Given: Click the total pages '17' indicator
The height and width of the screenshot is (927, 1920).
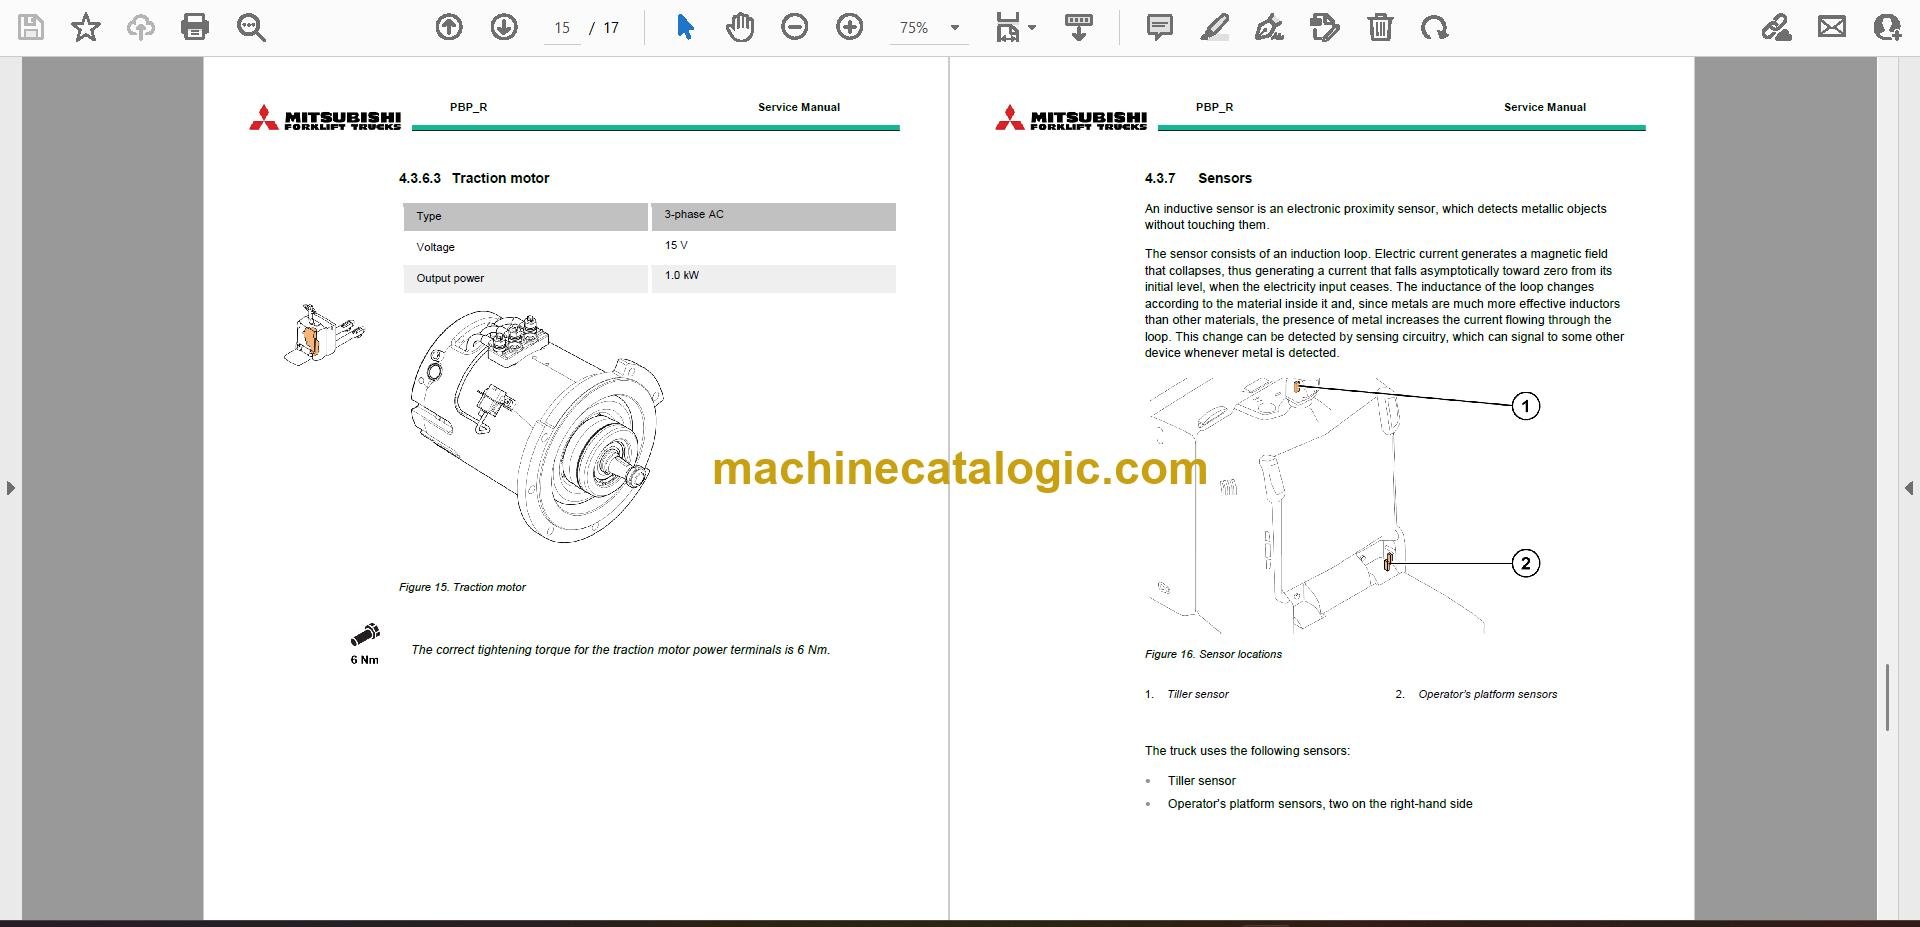Looking at the screenshot, I should click(611, 28).
